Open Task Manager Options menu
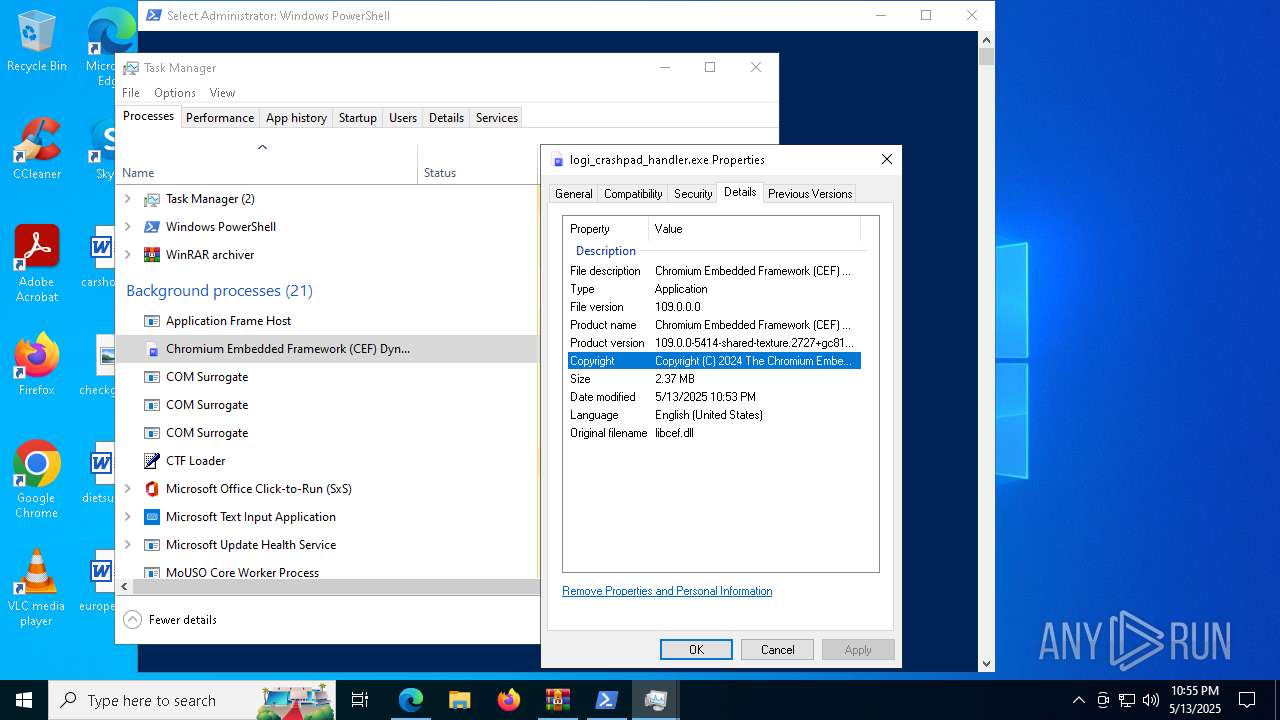The width and height of the screenshot is (1280, 720). tap(175, 93)
